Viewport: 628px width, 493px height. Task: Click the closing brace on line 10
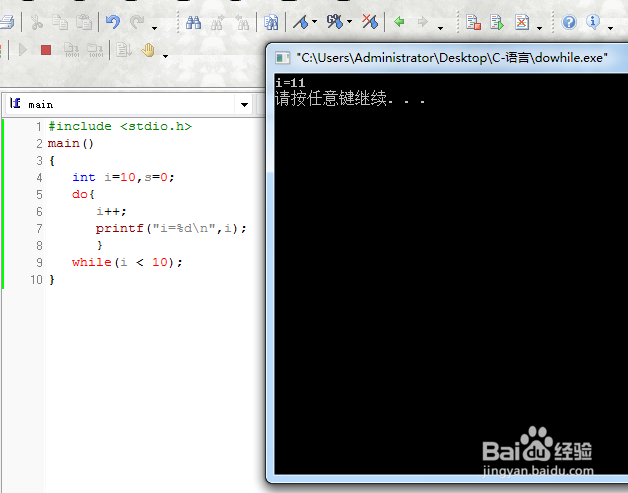52,280
